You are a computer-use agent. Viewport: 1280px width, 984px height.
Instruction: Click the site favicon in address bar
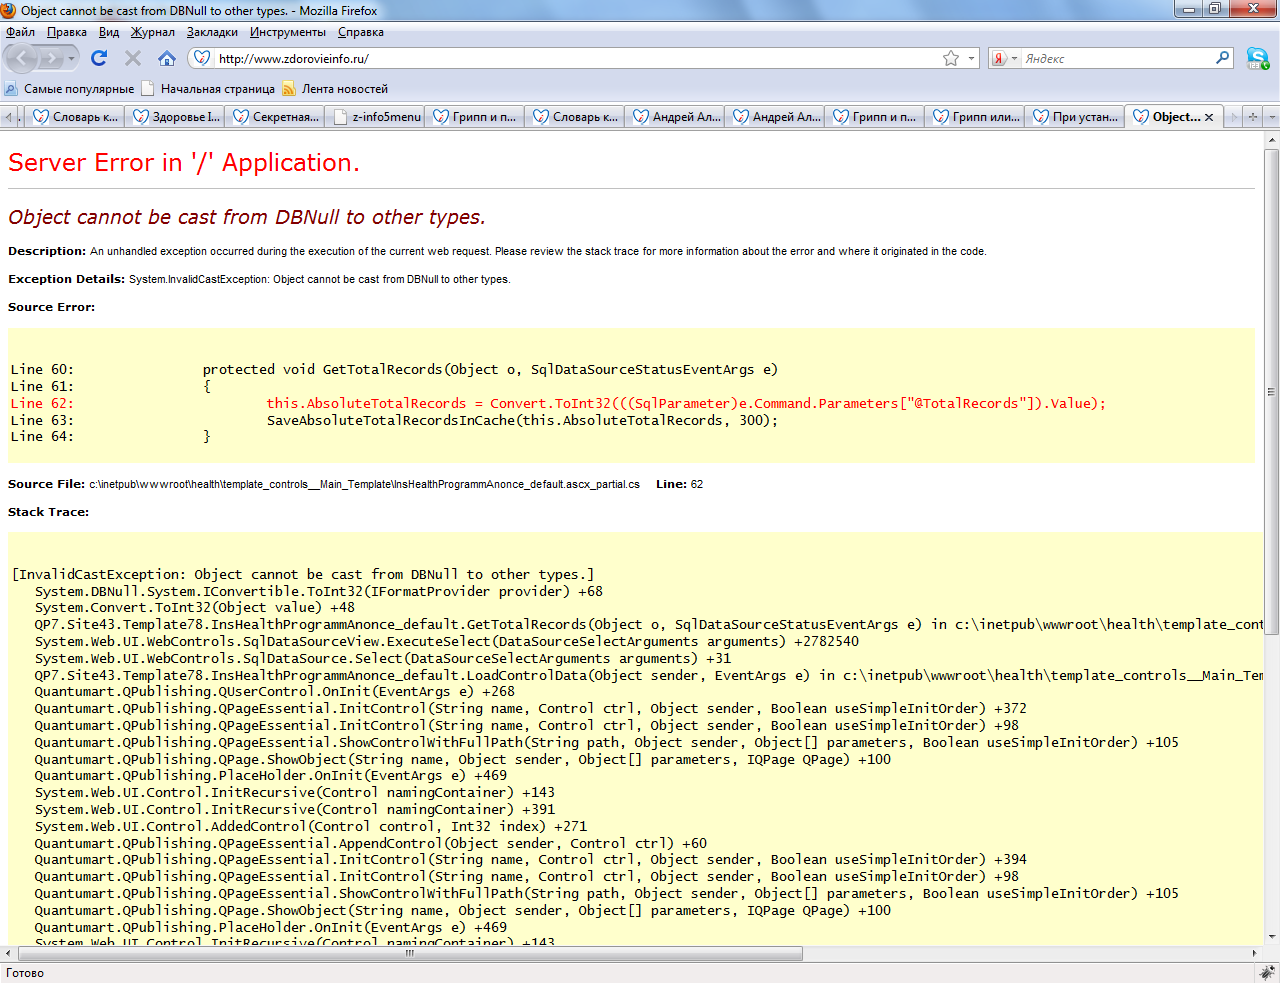201,58
